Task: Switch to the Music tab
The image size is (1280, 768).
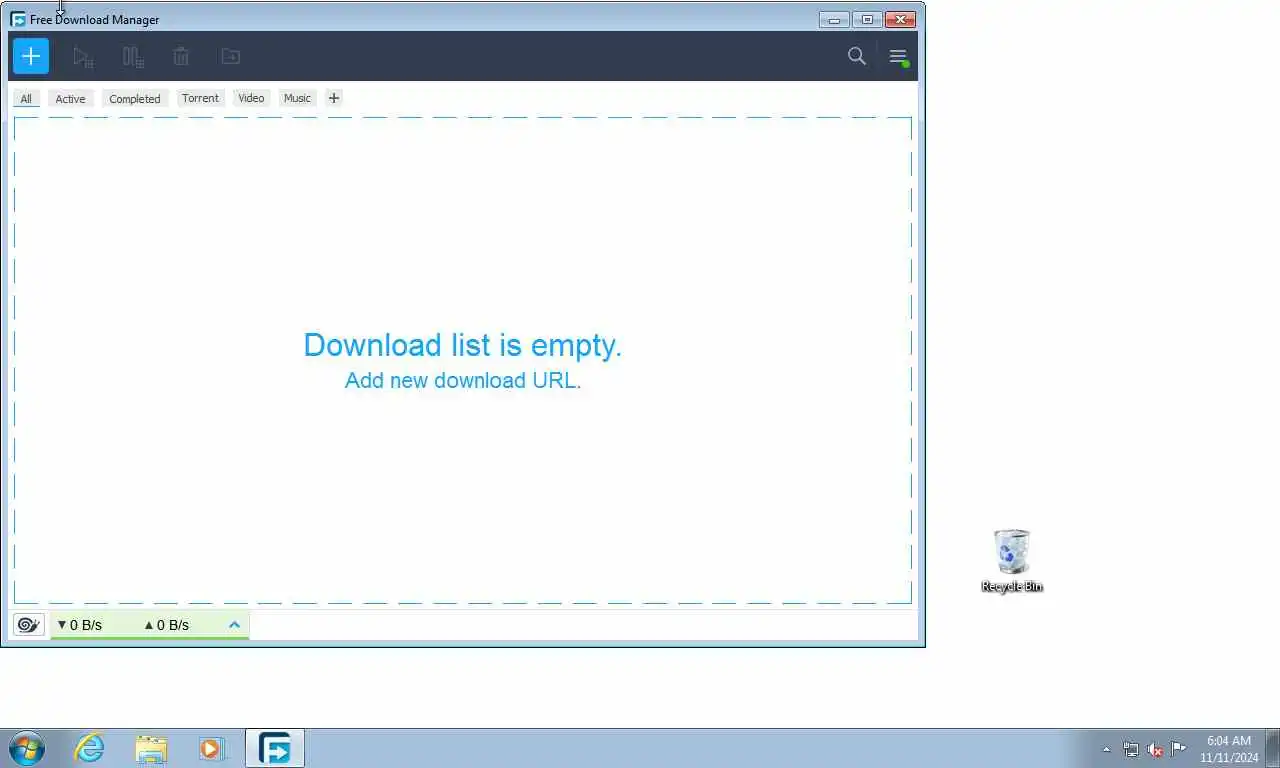Action: [297, 98]
